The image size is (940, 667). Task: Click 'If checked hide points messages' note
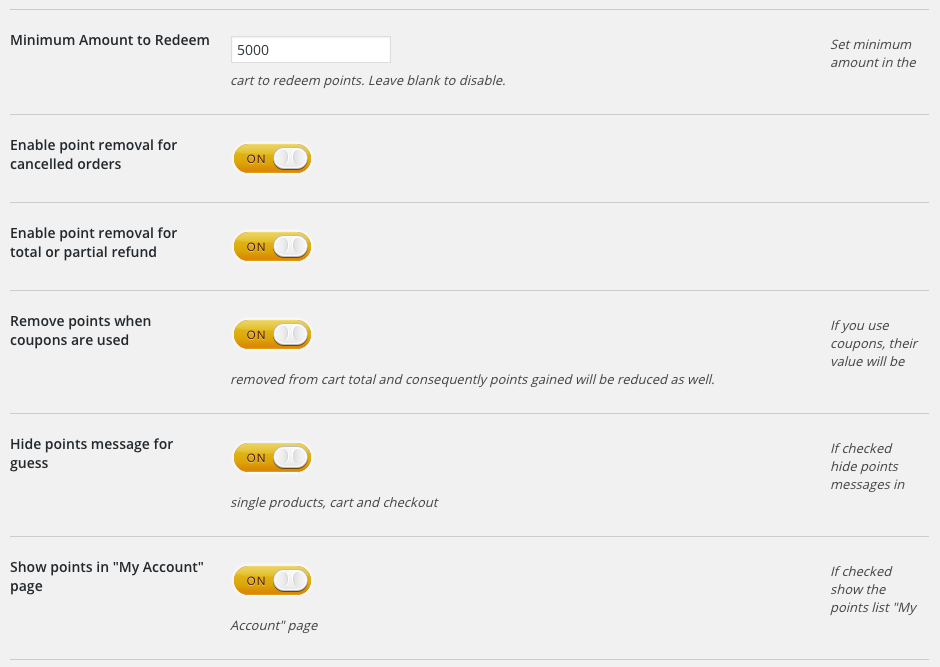tap(866, 466)
